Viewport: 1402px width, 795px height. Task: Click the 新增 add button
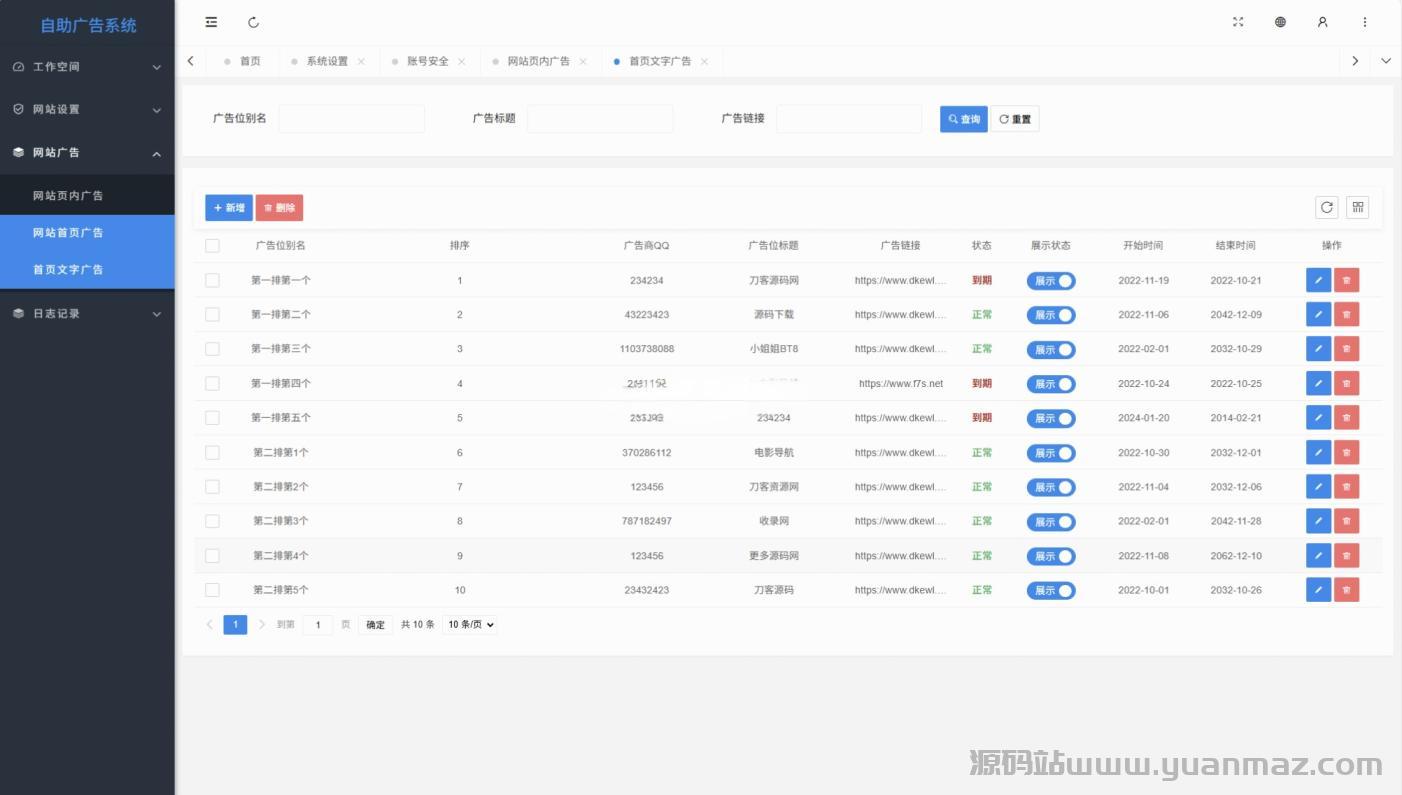[x=228, y=208]
